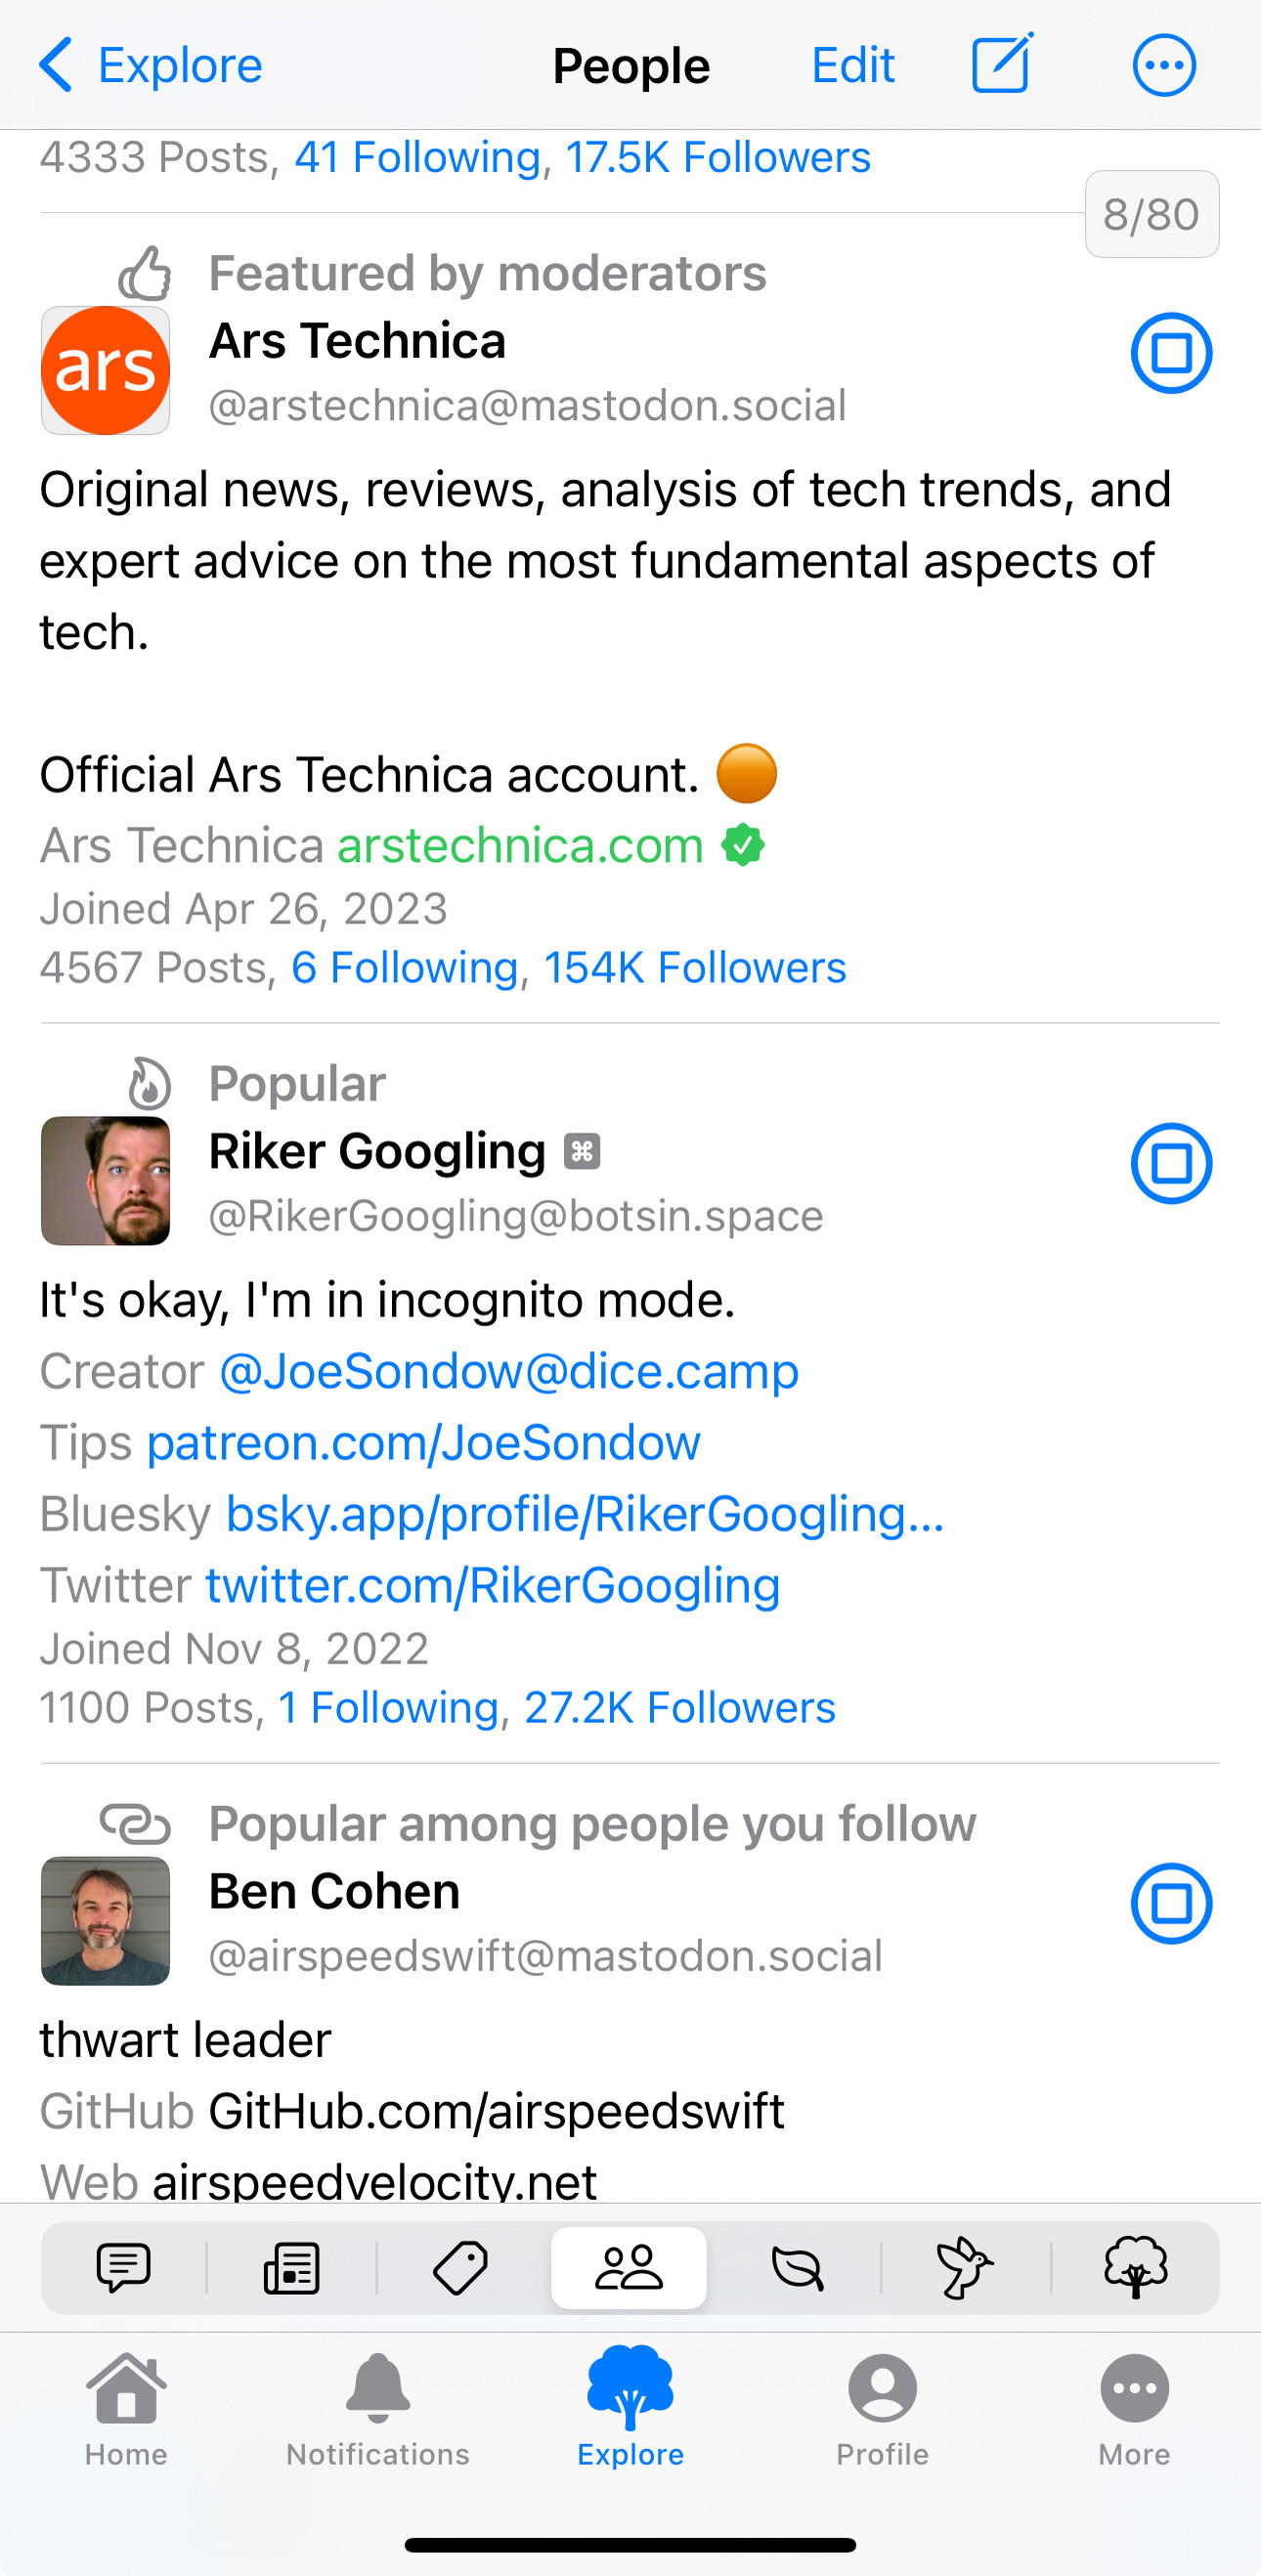Screen dimensions: 1261x2576
Task: Select the leaf icon segment
Action: [797, 2267]
